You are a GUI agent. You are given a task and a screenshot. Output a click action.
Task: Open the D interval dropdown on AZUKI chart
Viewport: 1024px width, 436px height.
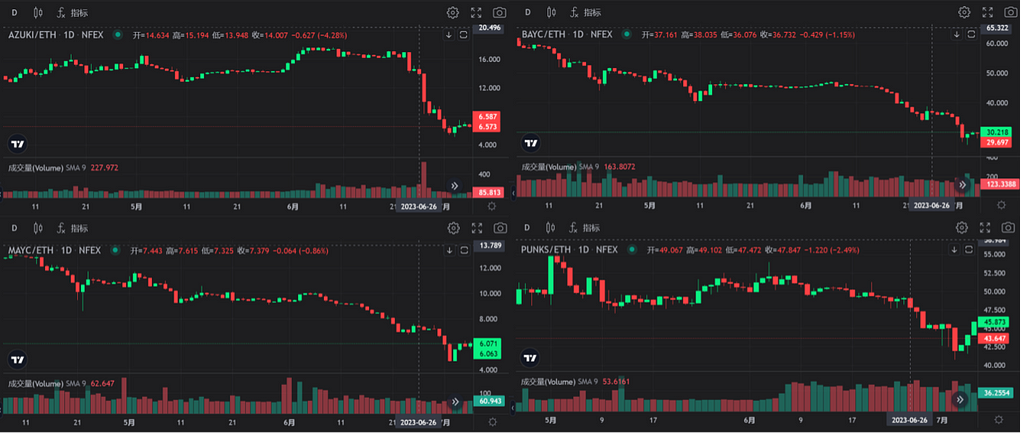(14, 12)
